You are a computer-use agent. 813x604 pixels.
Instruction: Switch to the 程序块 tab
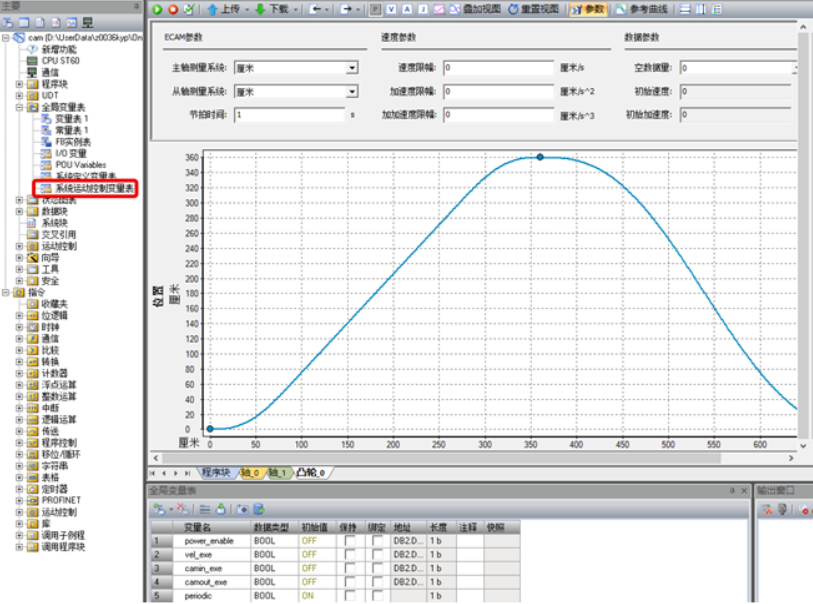click(215, 473)
